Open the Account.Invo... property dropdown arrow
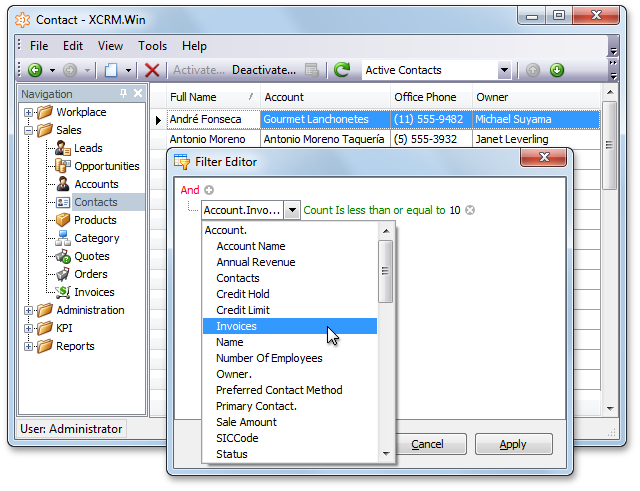This screenshot has width=640, height=491. pos(292,210)
